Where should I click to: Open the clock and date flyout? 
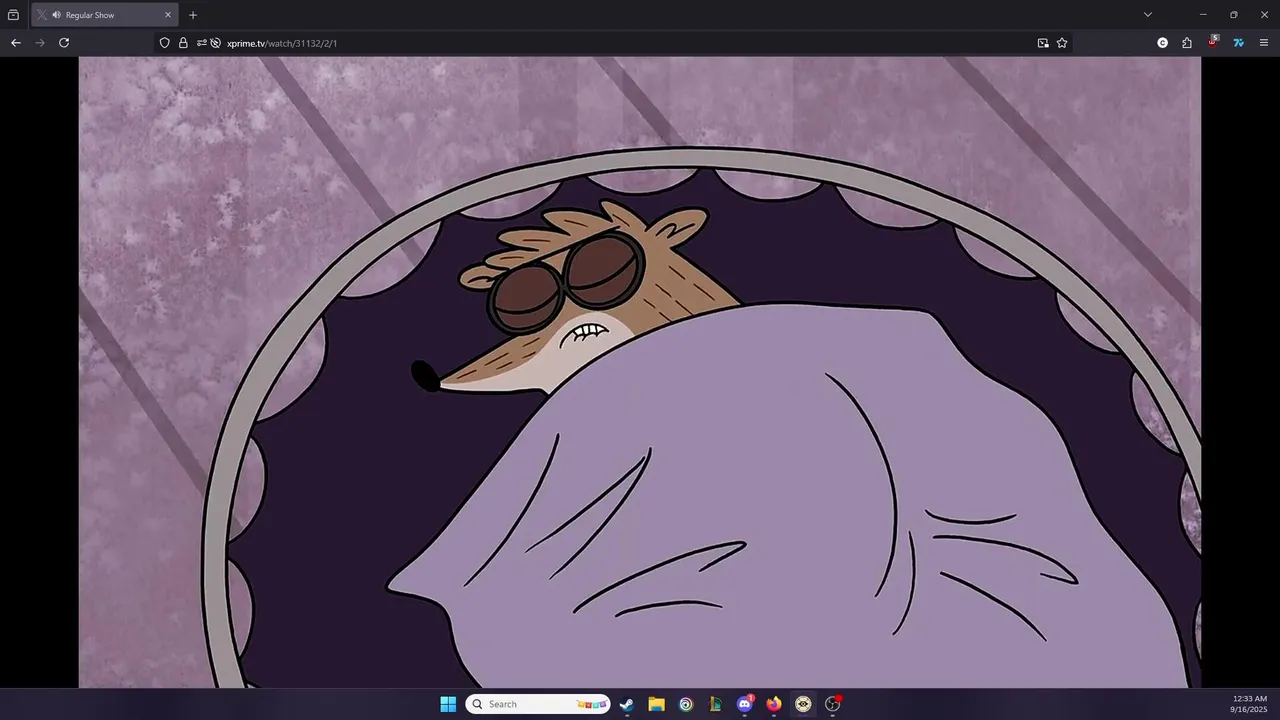tap(1250, 704)
